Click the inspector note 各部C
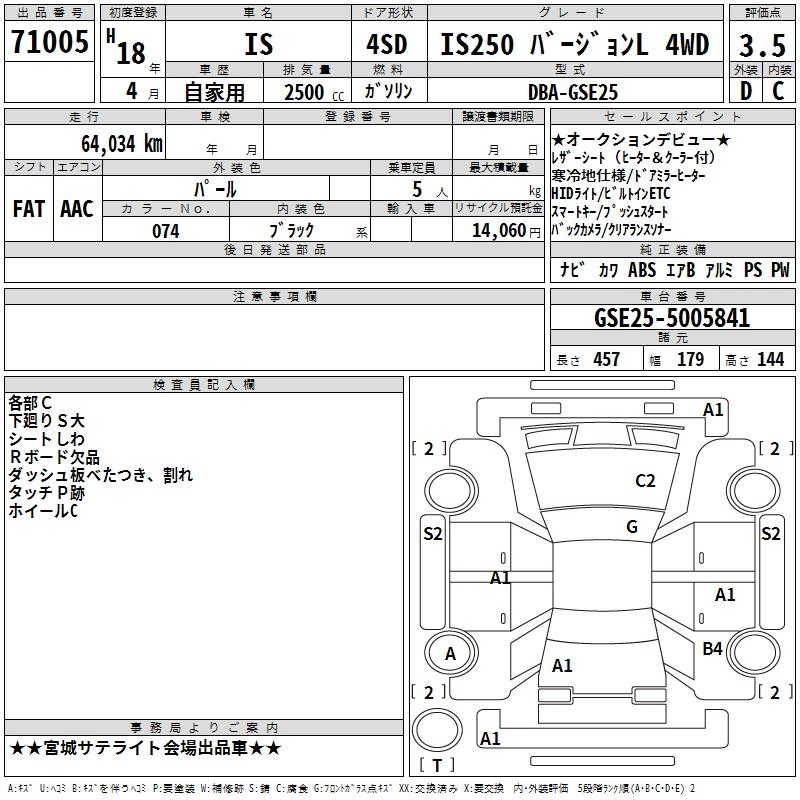 coord(30,403)
